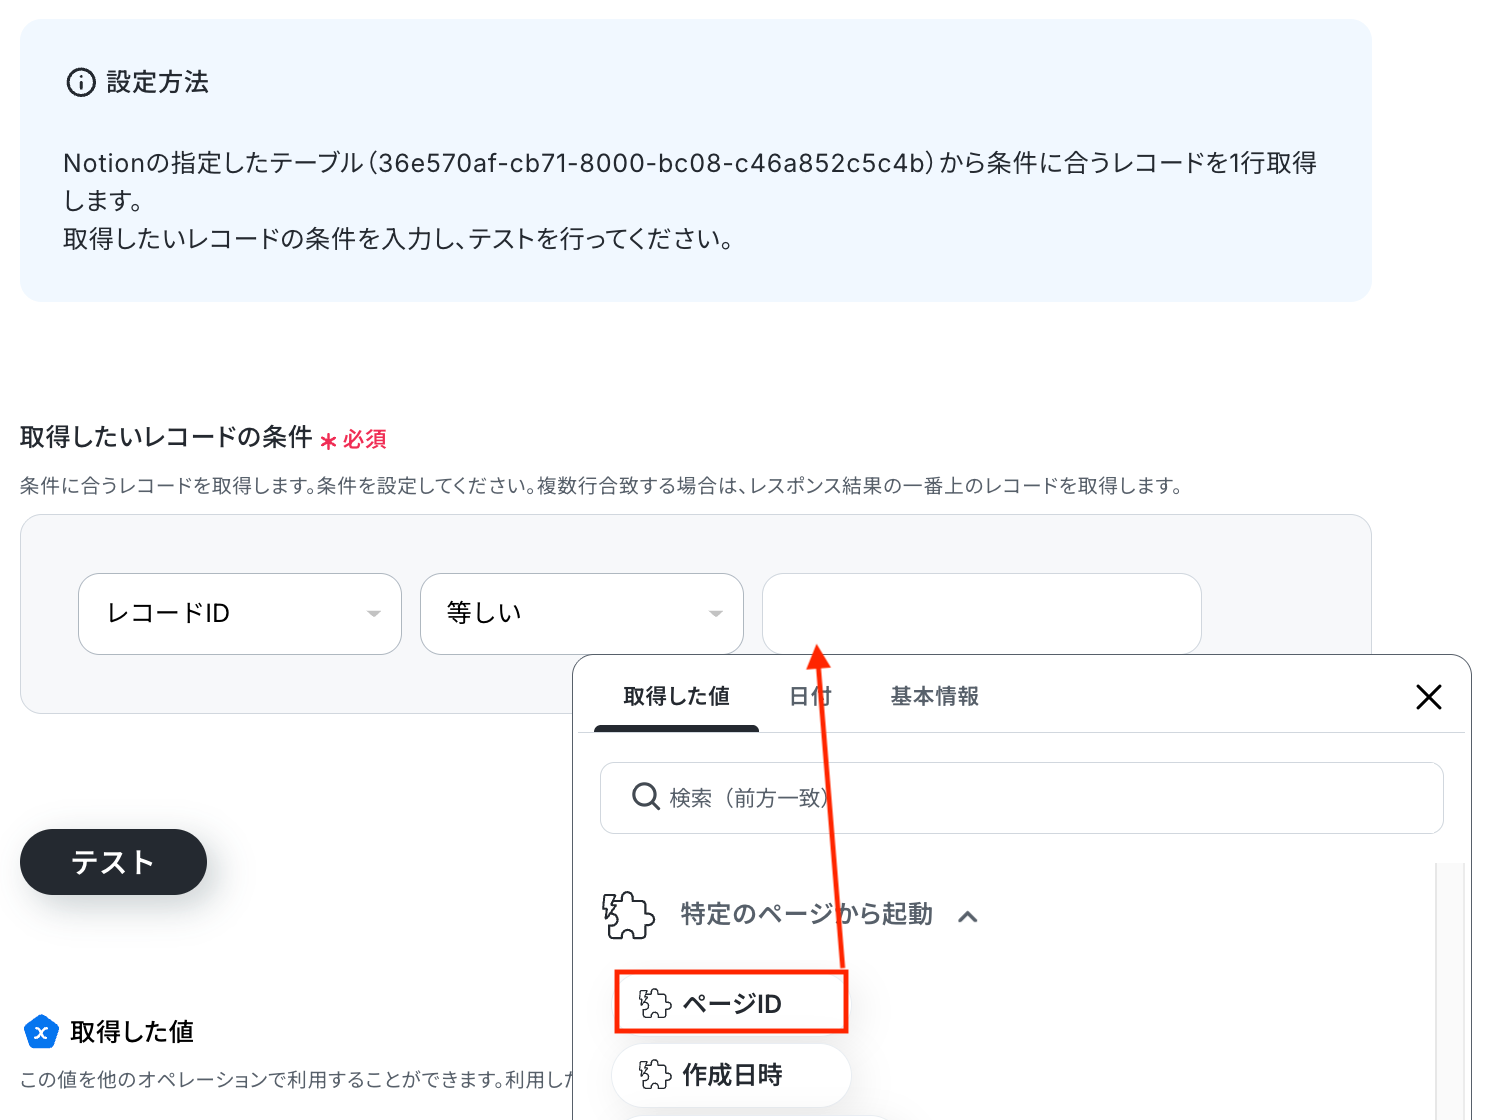Open the 等しい condition operator dropdown
This screenshot has height=1120, width=1500.
click(582, 614)
